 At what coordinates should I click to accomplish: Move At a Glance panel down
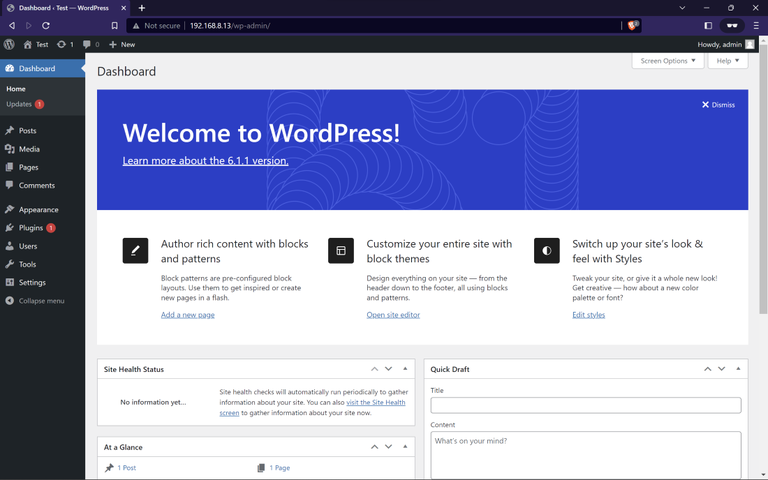point(388,447)
